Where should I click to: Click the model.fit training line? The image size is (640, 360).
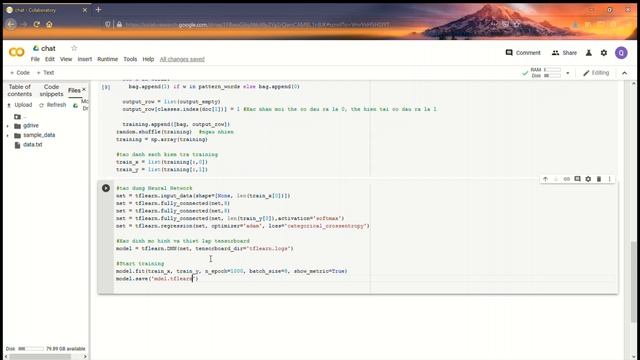(x=231, y=271)
